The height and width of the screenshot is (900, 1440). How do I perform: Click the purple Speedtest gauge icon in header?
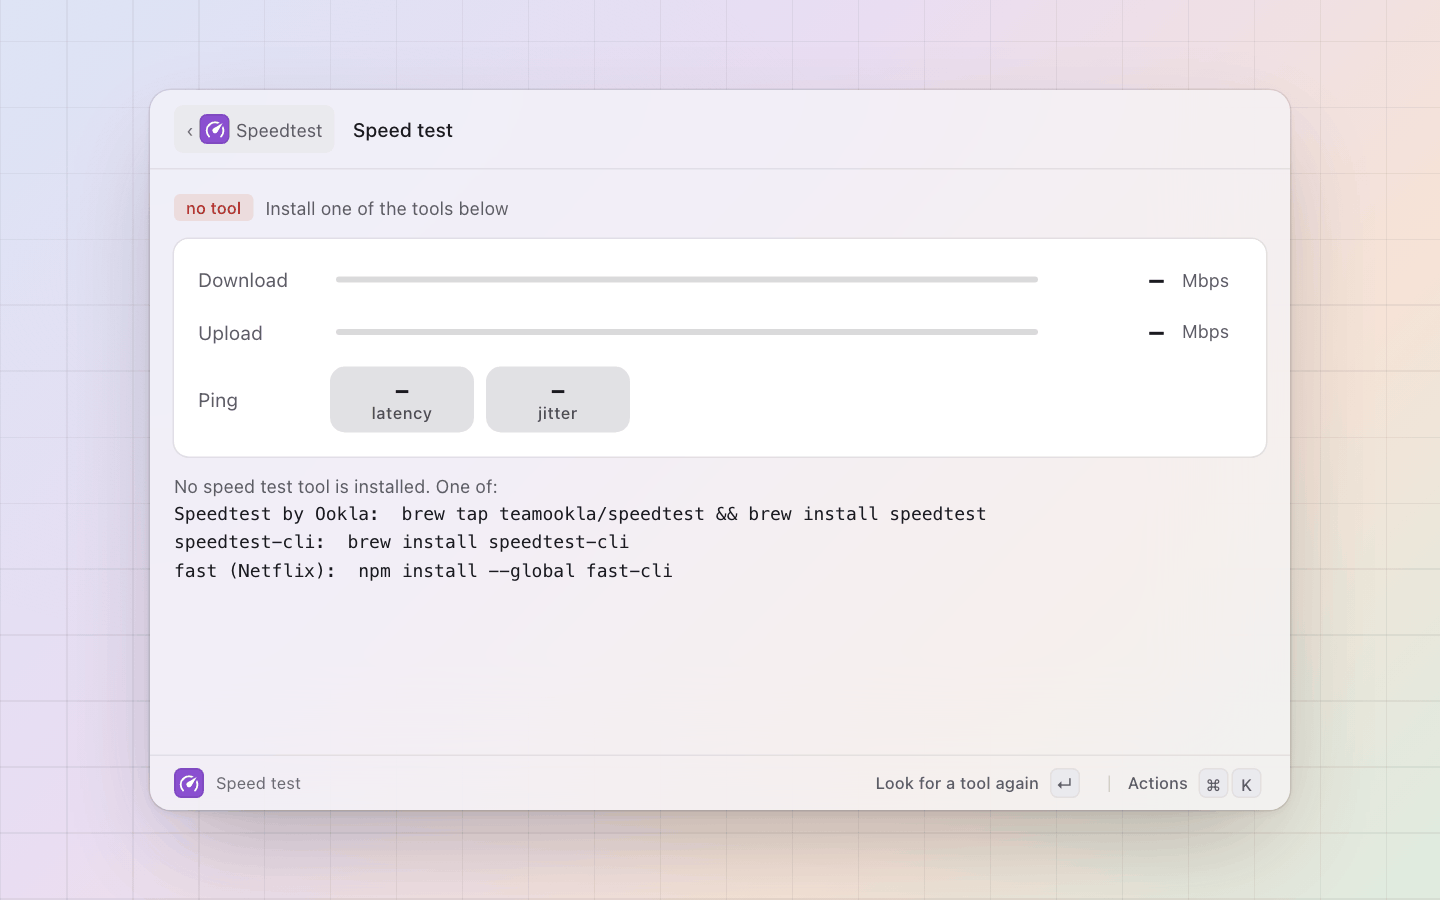tap(214, 130)
